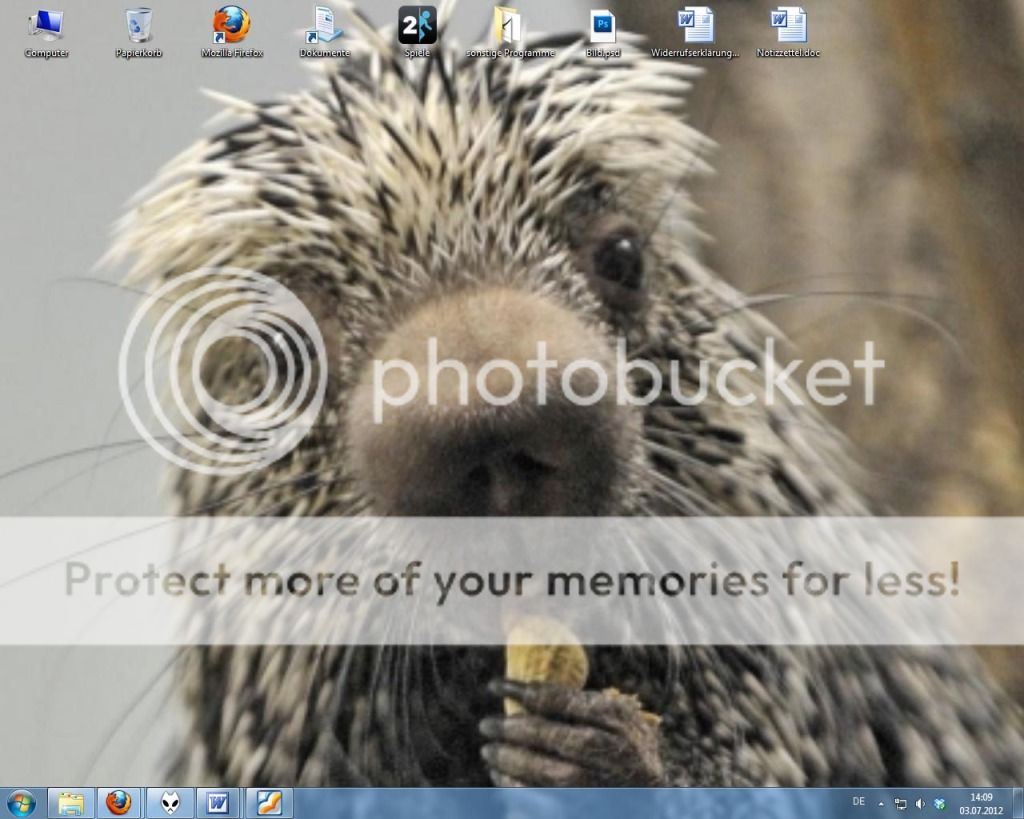Open foobar2000 alien icon in taskbar

169,803
